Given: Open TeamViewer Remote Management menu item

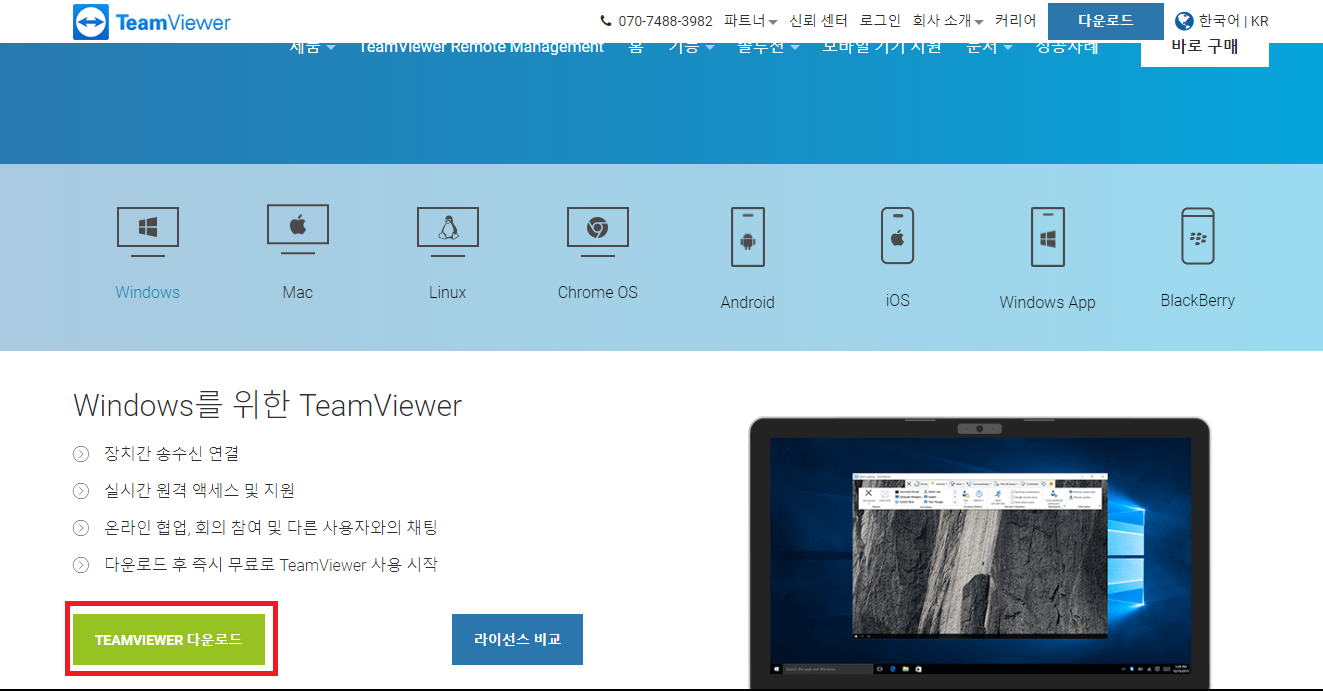Looking at the screenshot, I should pyautogui.click(x=481, y=47).
